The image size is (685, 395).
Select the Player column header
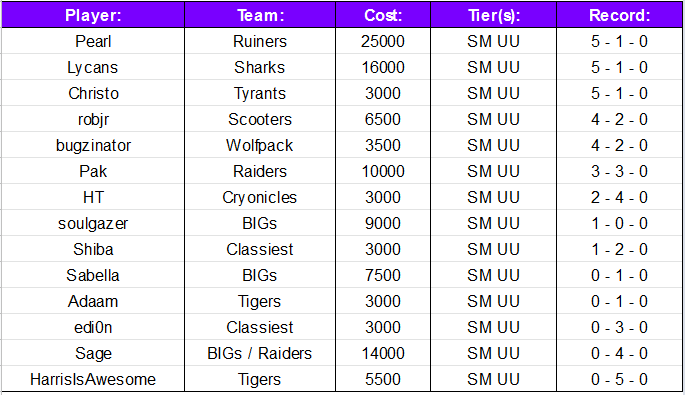tap(93, 15)
